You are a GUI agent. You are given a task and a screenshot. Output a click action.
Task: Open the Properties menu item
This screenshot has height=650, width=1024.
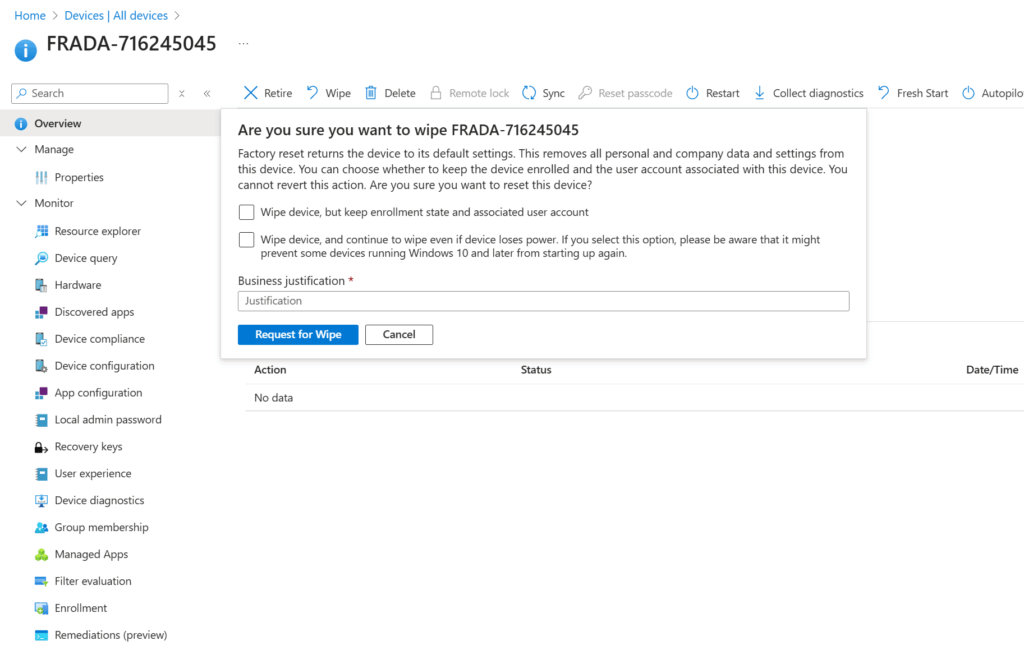point(79,177)
